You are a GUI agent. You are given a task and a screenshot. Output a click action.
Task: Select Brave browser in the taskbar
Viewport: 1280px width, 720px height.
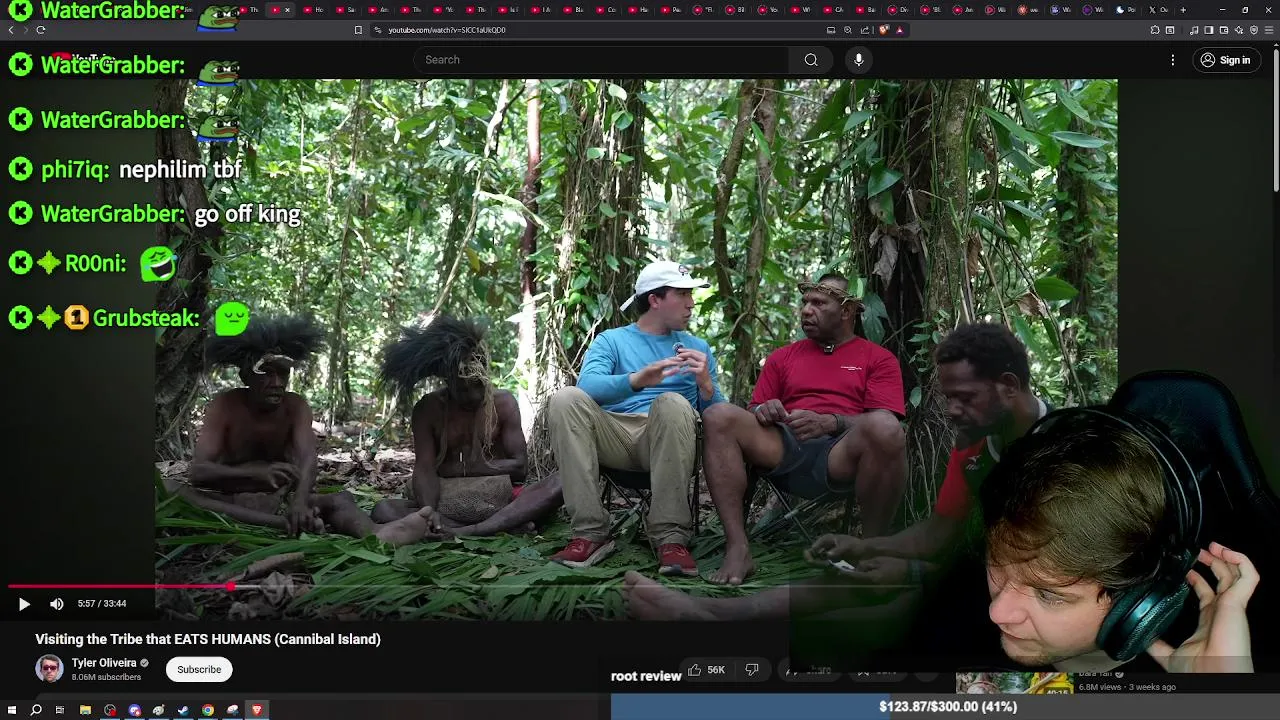(257, 710)
